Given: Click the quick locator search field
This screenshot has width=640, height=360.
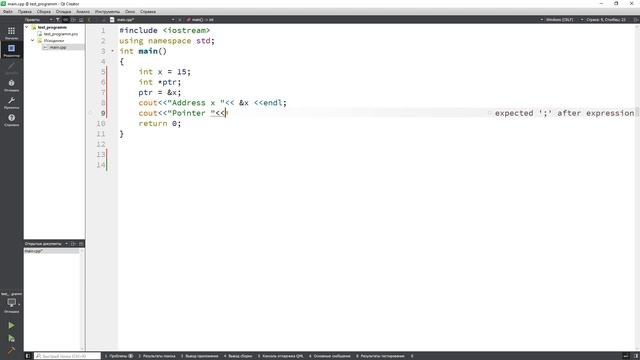Looking at the screenshot, I should (67, 356).
